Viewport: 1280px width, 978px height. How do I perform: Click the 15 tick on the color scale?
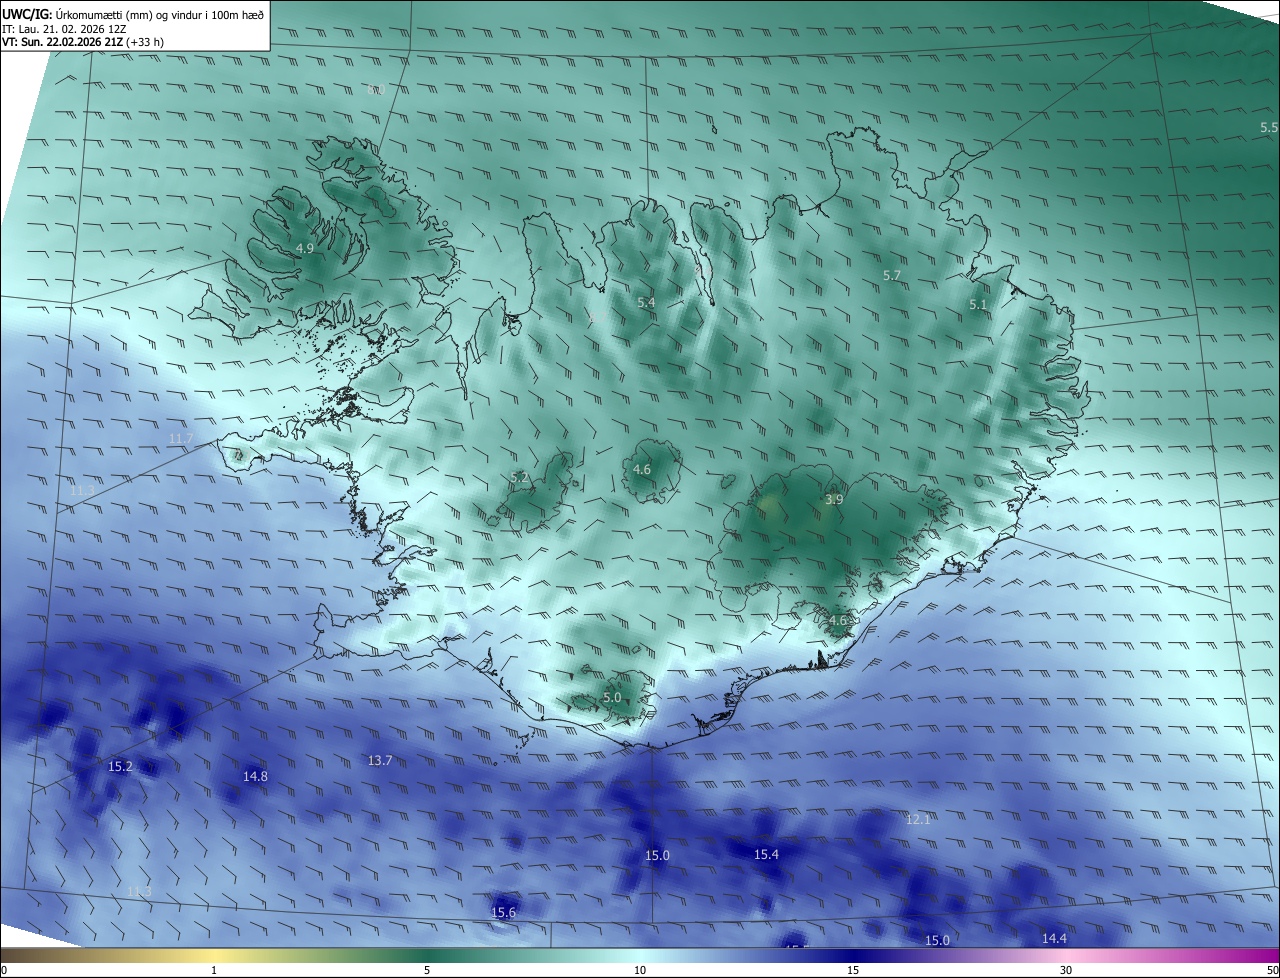853,971
